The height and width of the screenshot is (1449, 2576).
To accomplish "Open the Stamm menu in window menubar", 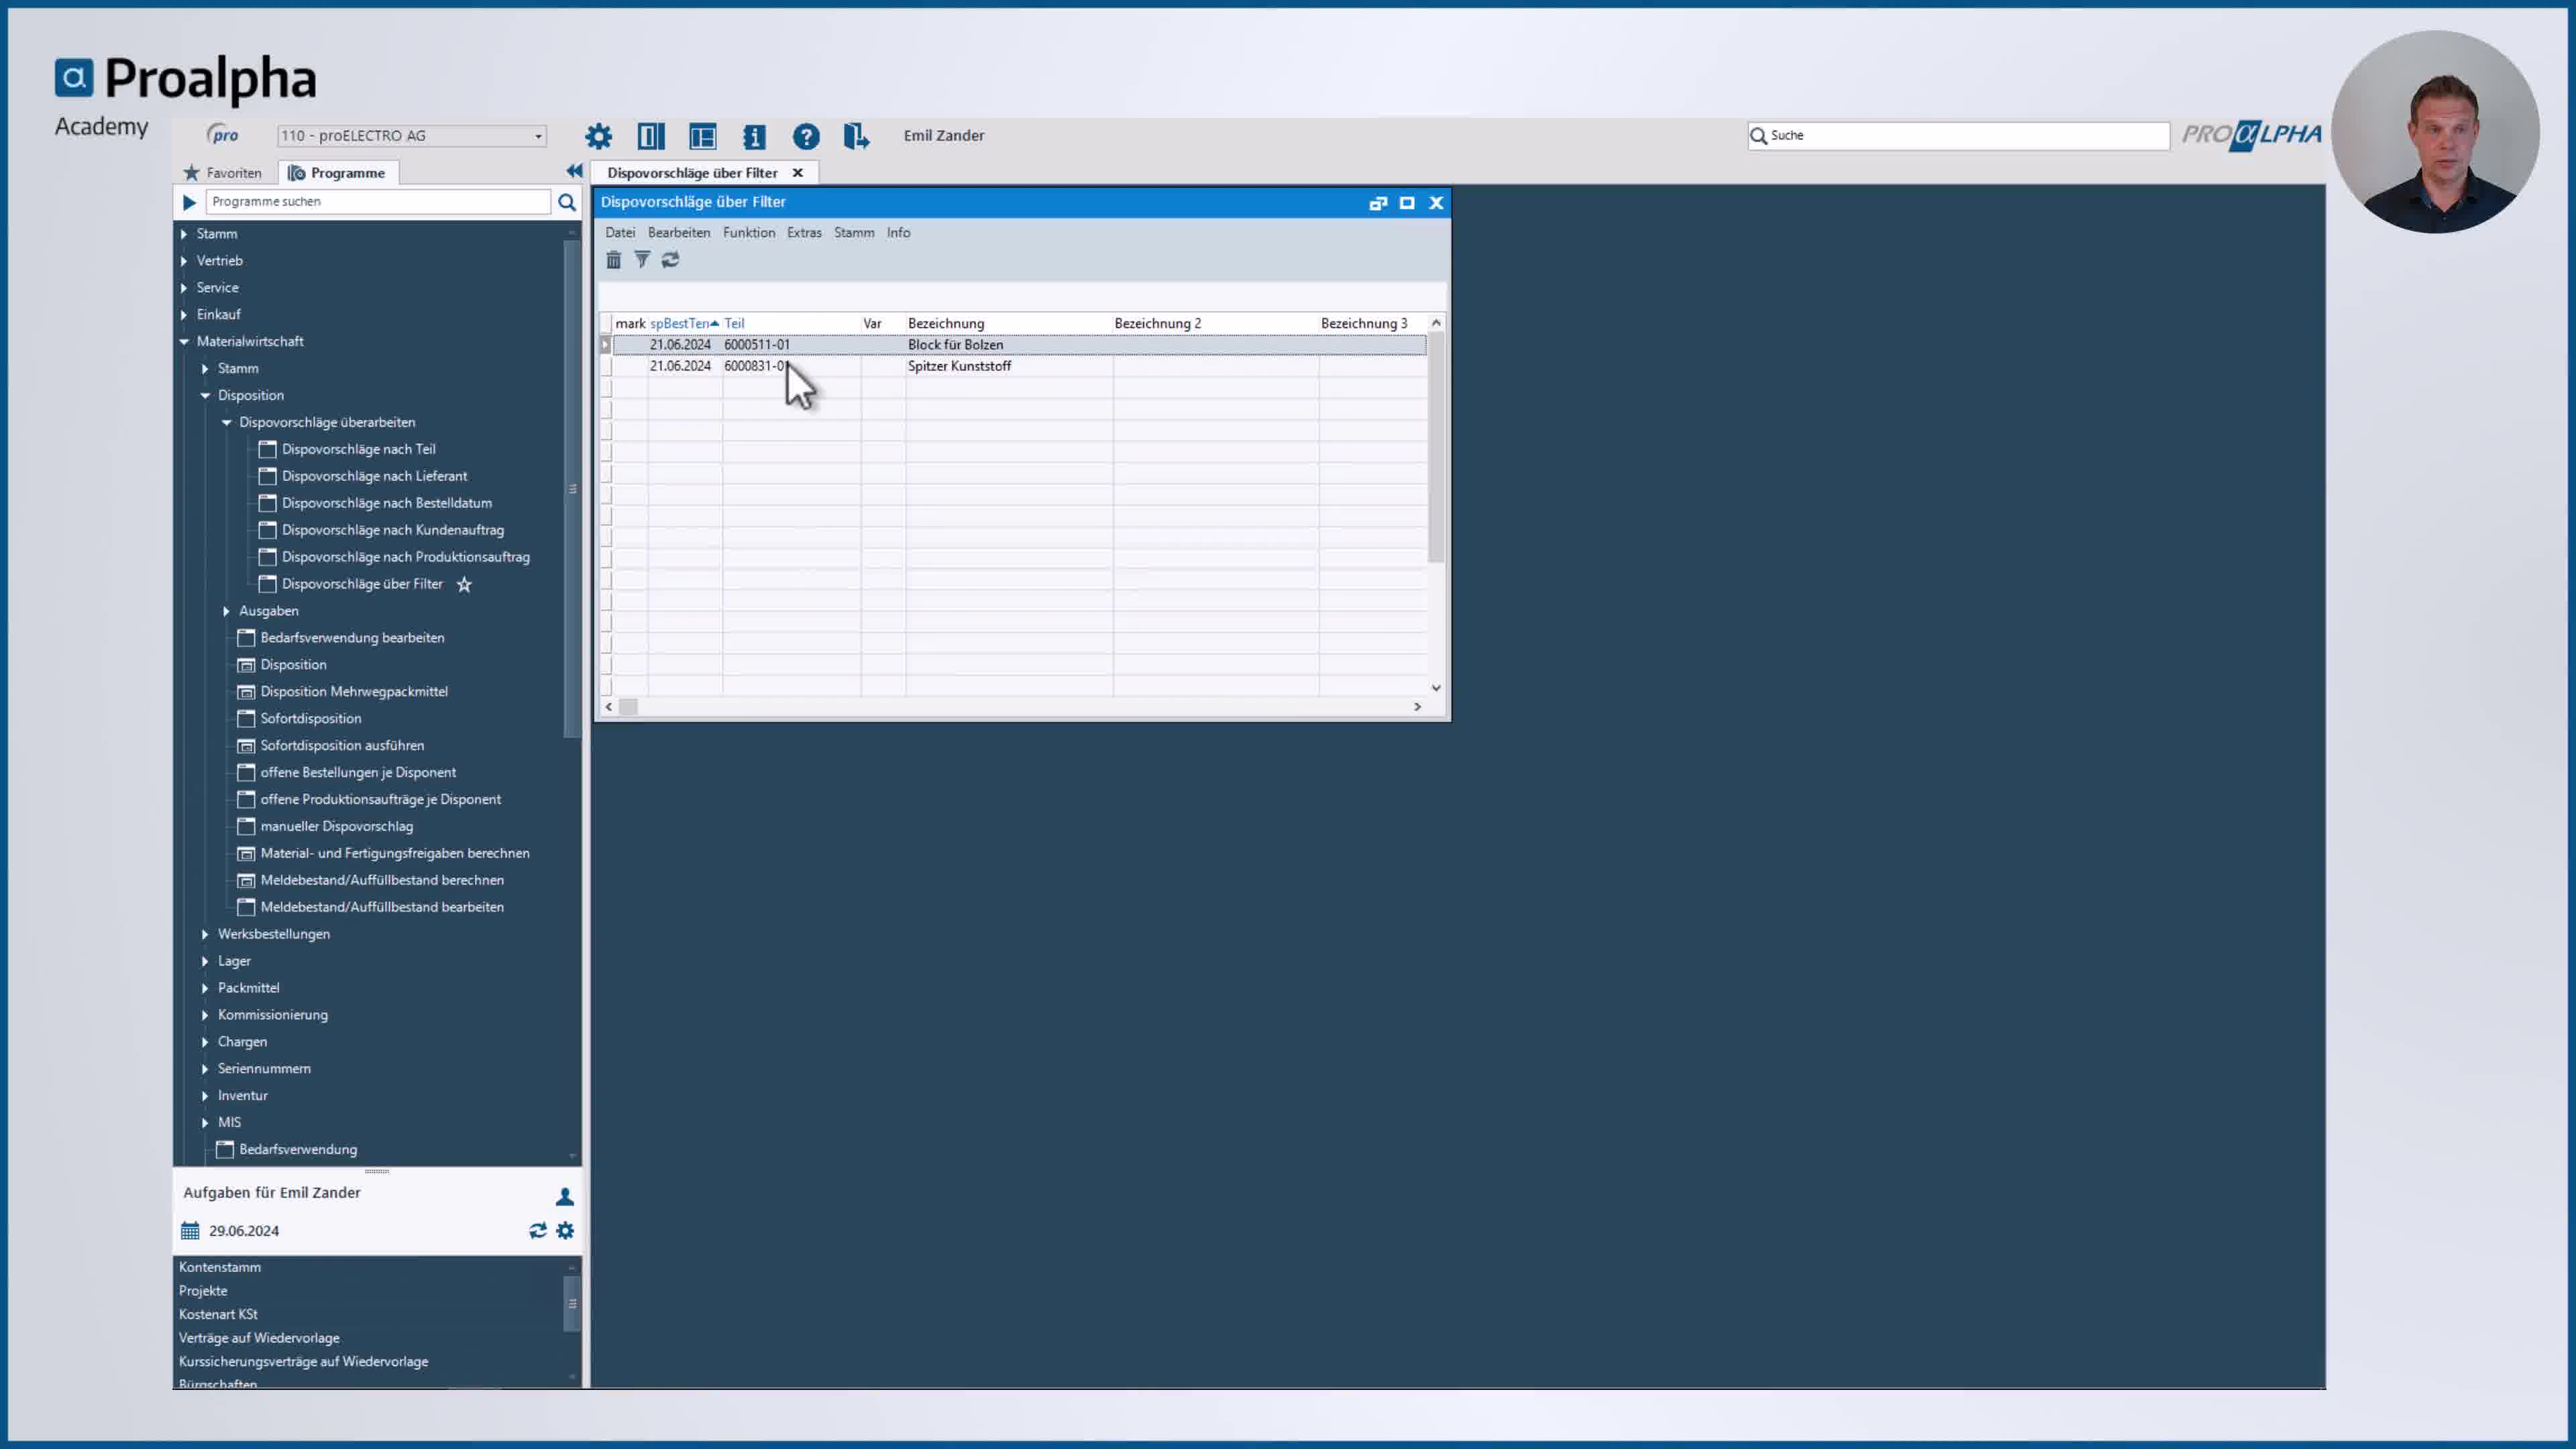I will click(854, 232).
